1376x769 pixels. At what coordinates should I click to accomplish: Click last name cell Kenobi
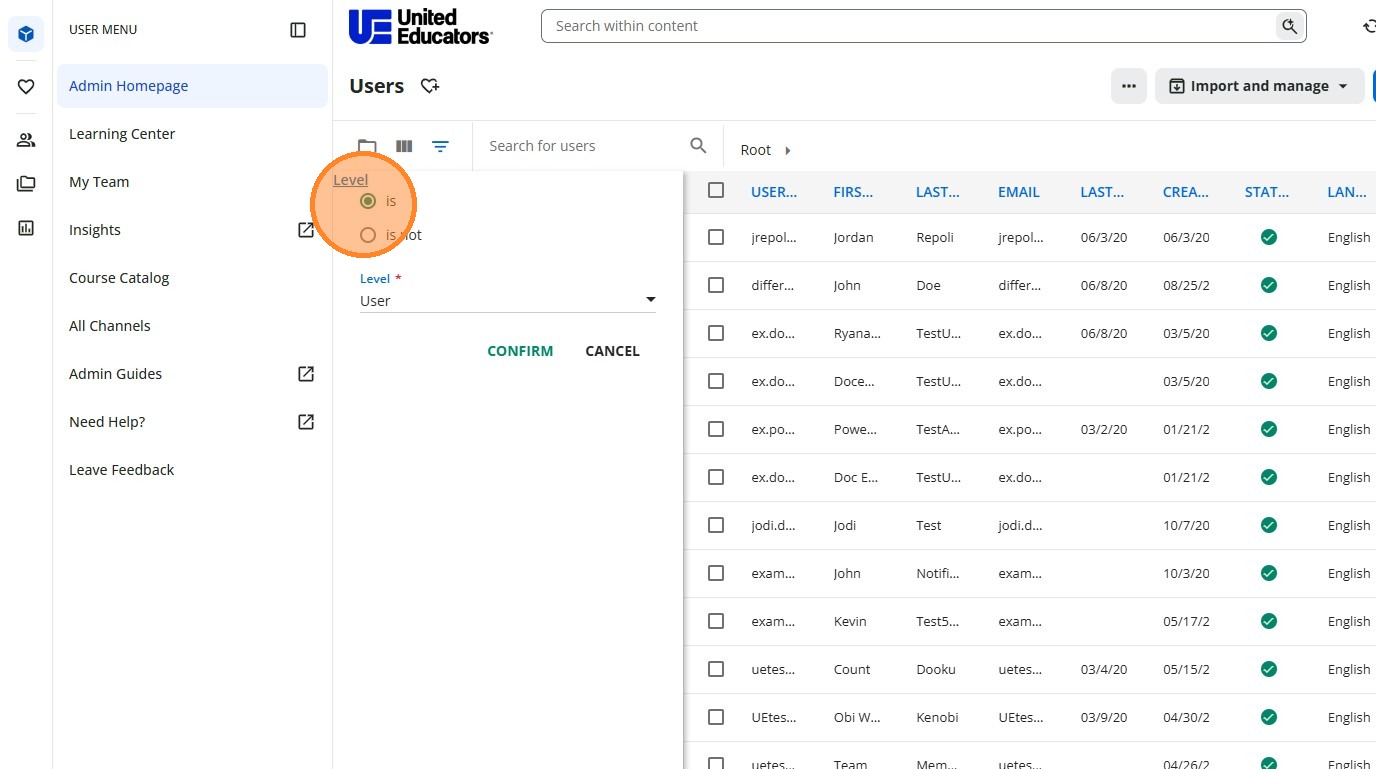(938, 717)
